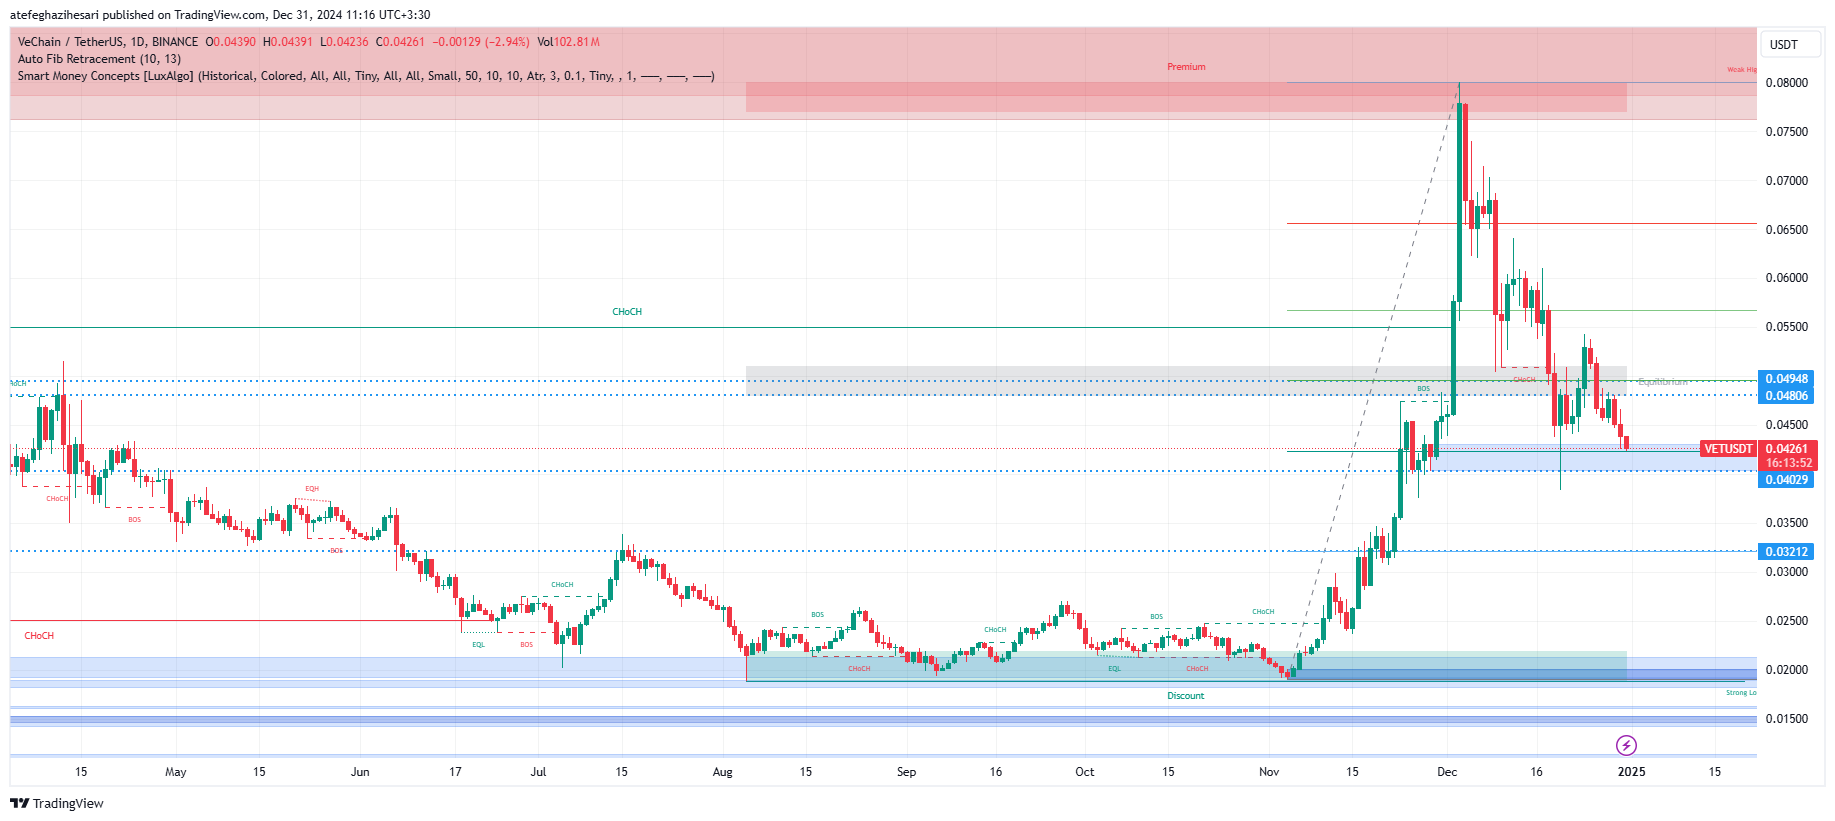Click the Premium zone label
The height and width of the screenshot is (821, 1835).
click(x=1186, y=67)
